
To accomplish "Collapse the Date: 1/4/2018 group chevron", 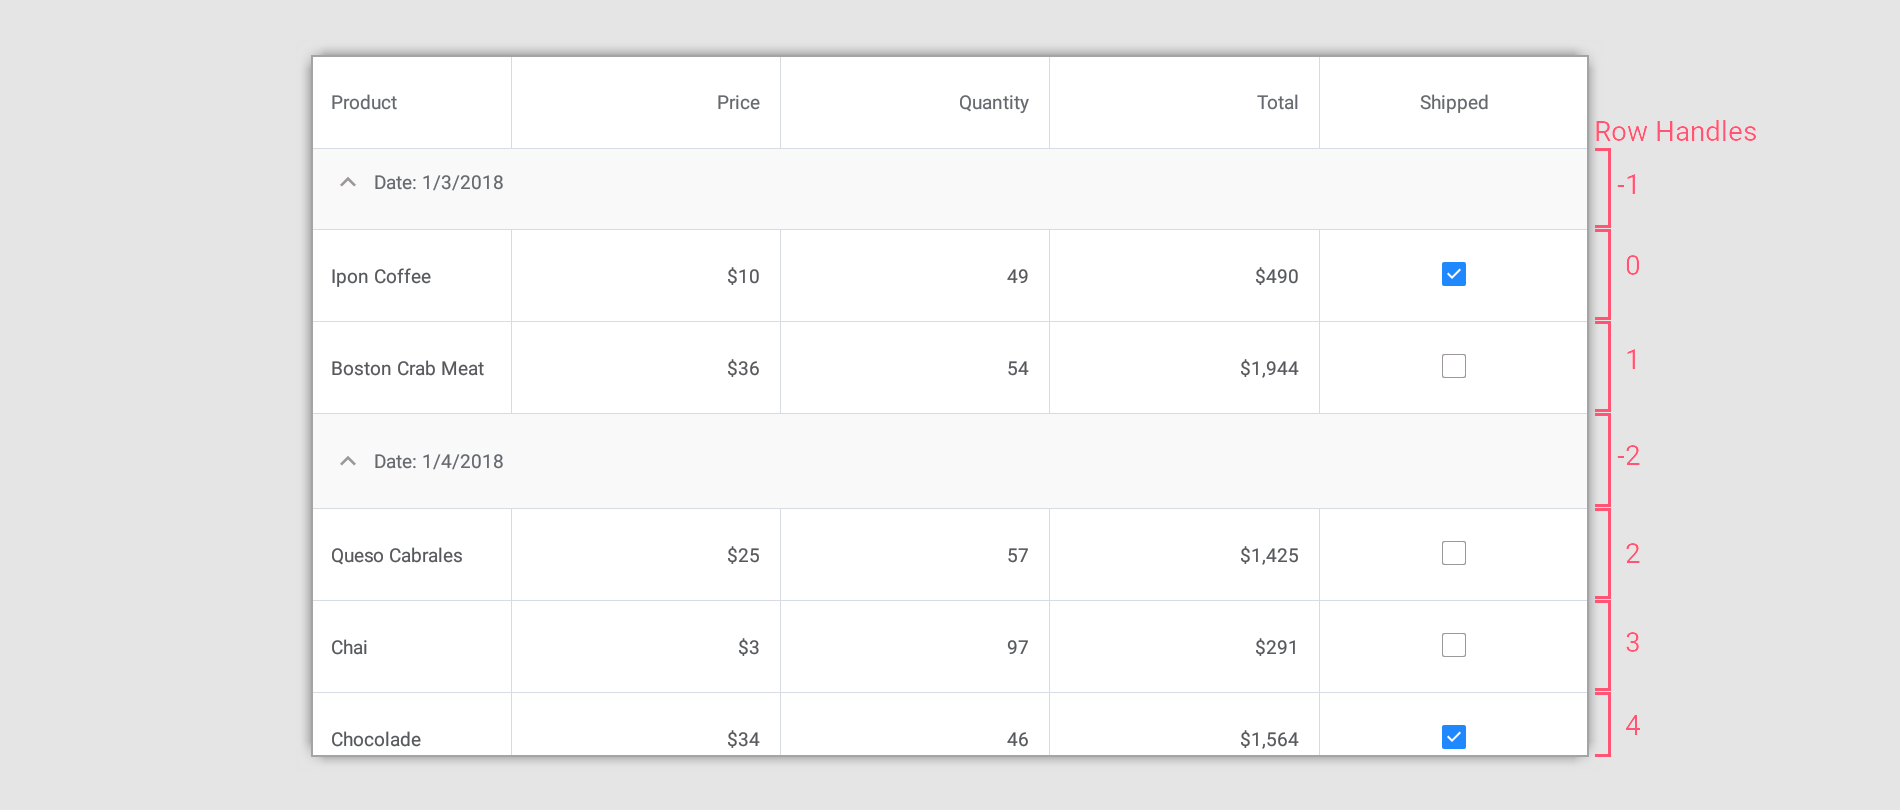I will tap(348, 462).
